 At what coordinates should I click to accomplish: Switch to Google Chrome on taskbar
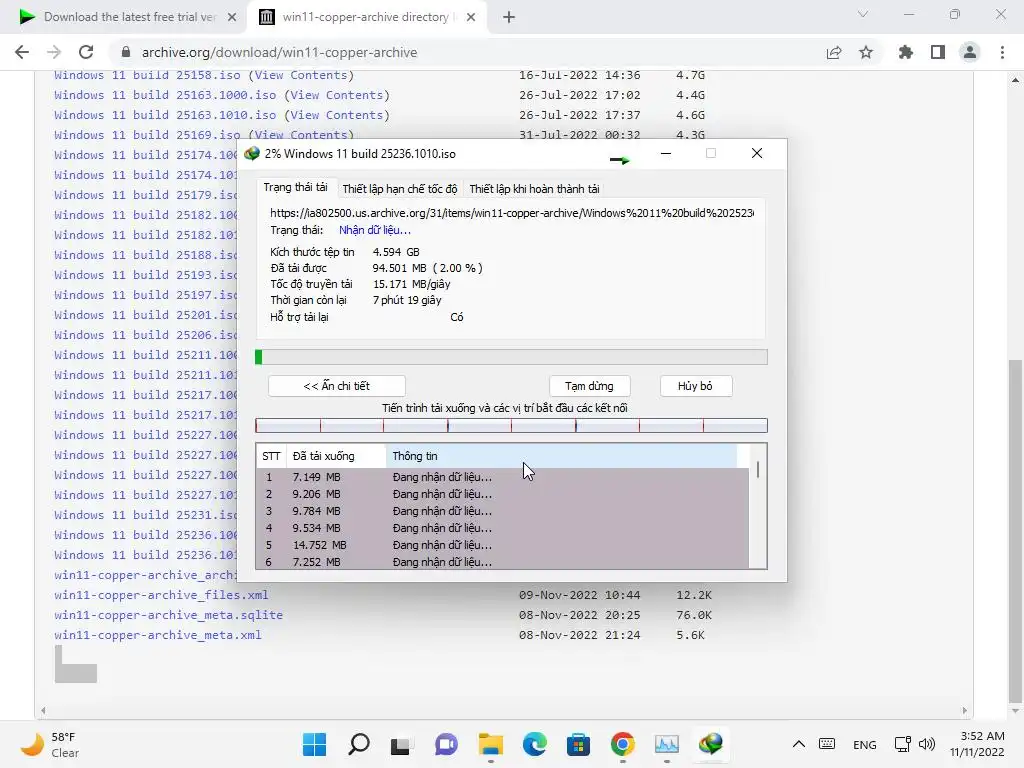point(622,744)
